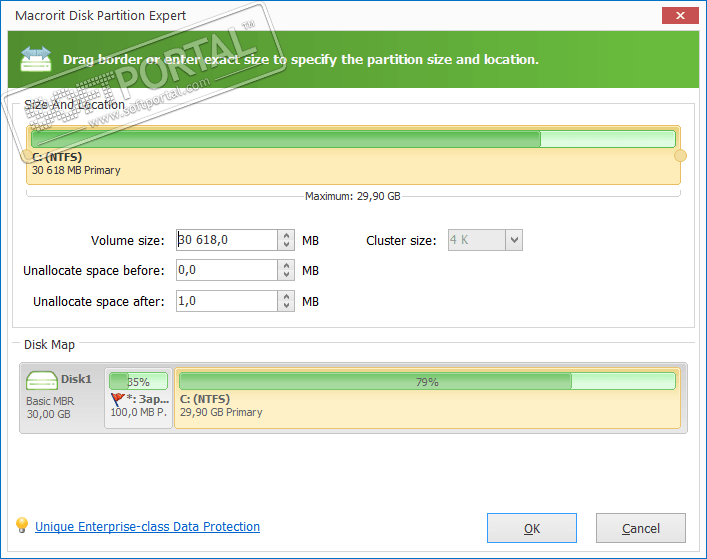This screenshot has width=707, height=559.
Task: Click the 'Disk Map' section heading
Action: [50, 345]
